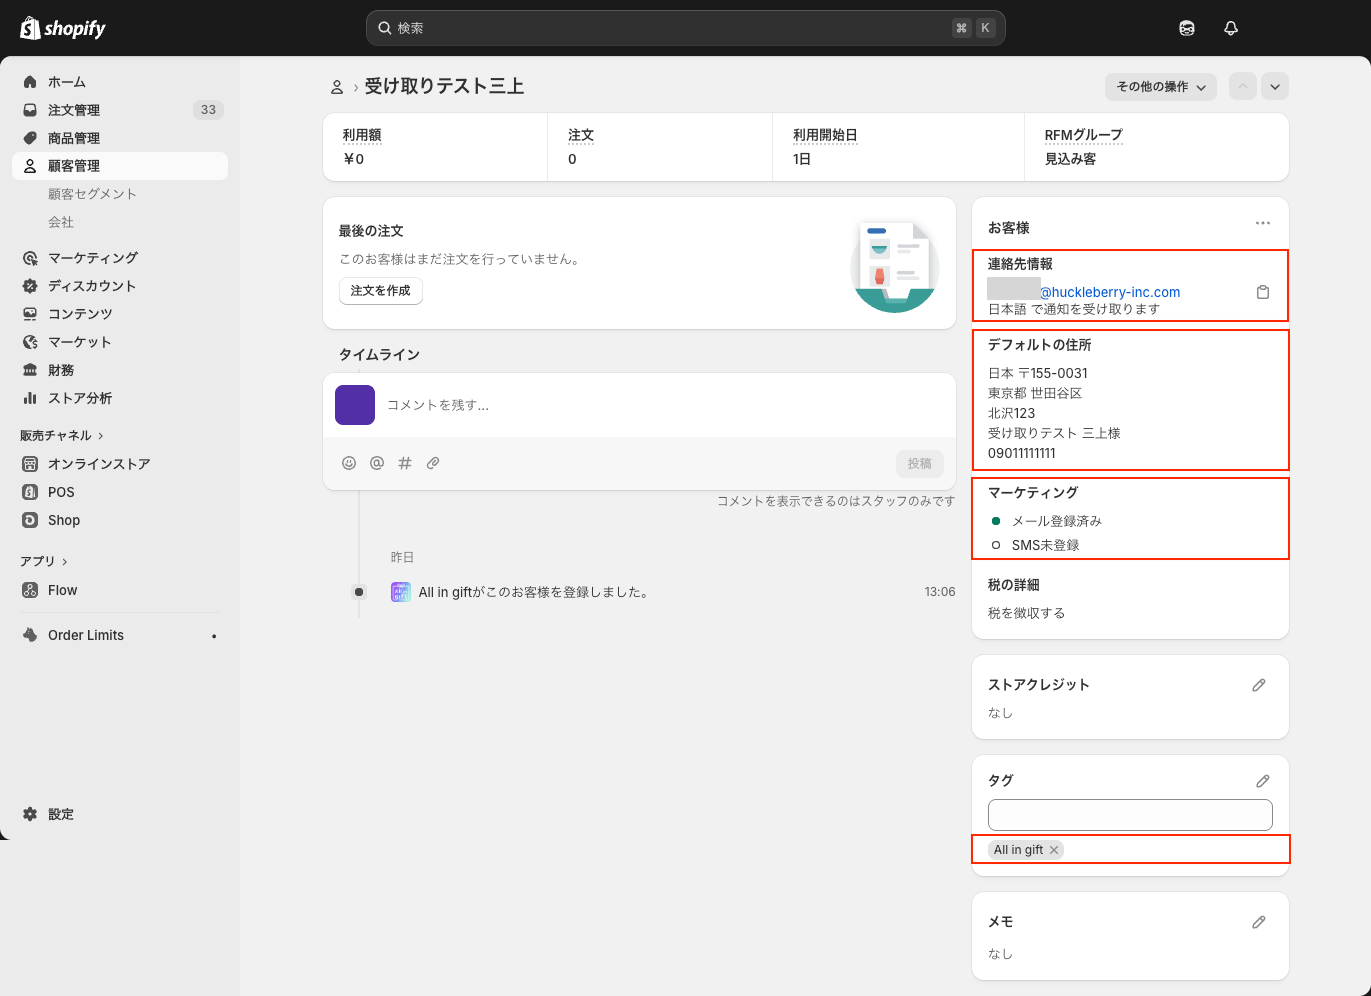This screenshot has width=1371, height=996.
Task: Open the Order Limits app
Action: 120,635
